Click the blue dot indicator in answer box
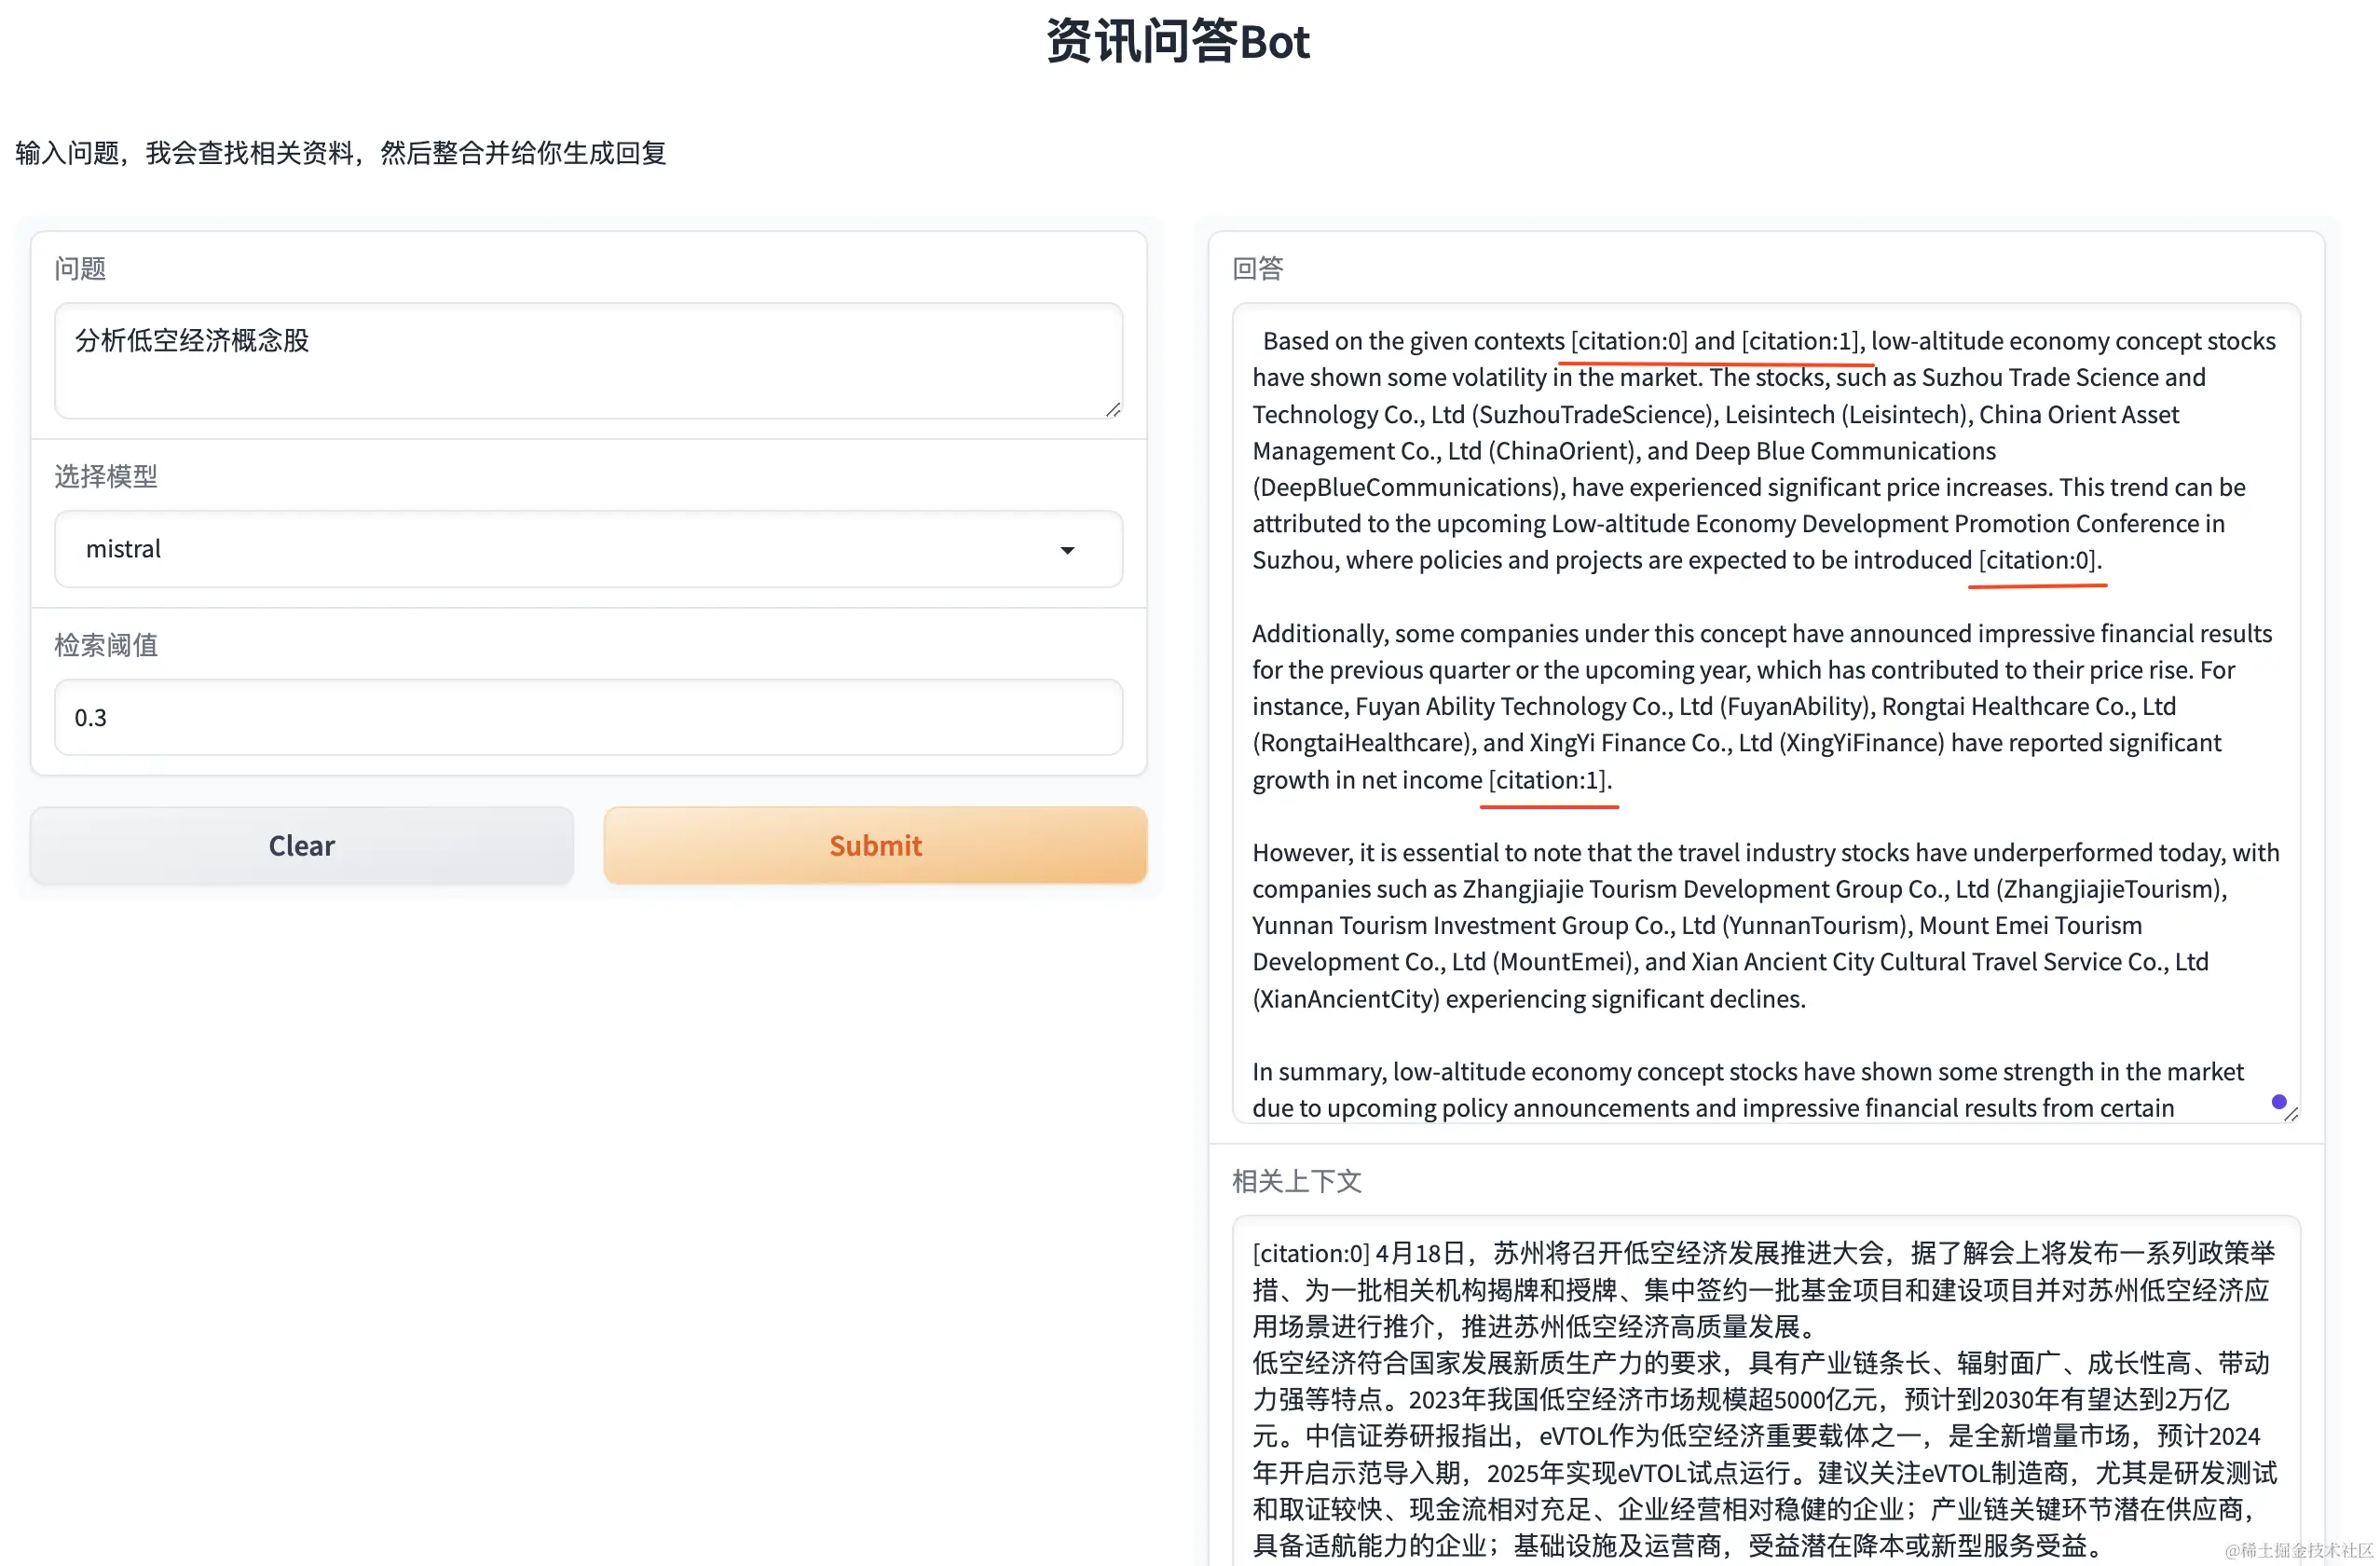This screenshot has height=1566, width=2380. pos(2278,1101)
